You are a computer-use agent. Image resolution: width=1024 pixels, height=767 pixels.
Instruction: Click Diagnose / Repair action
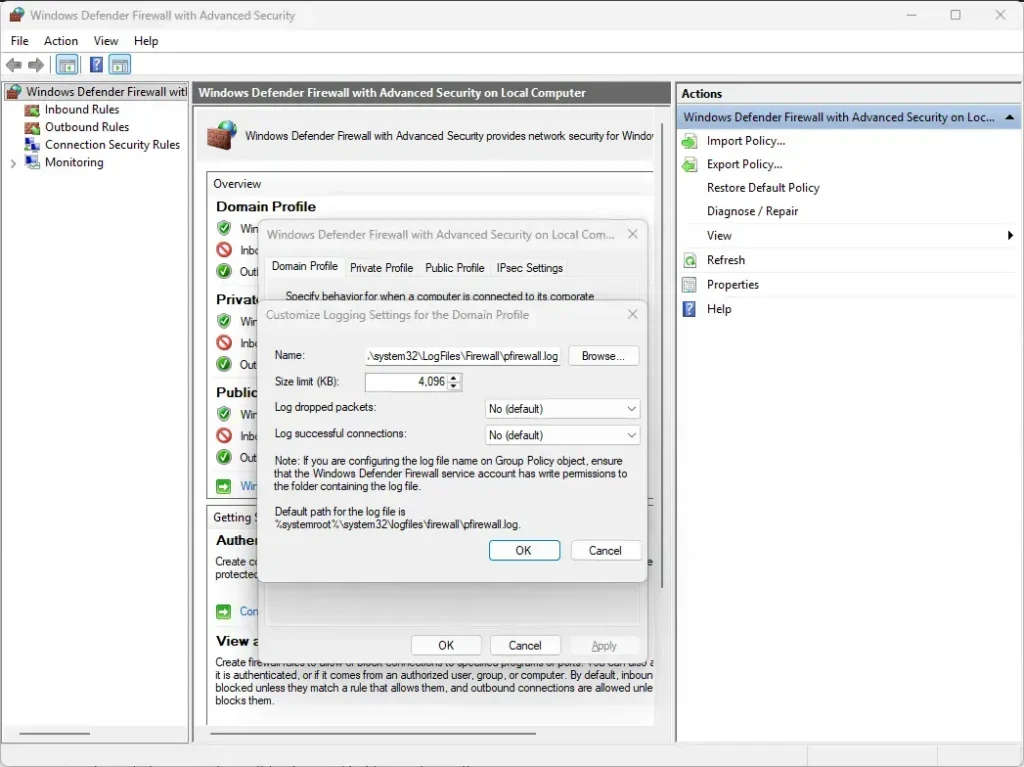click(752, 212)
